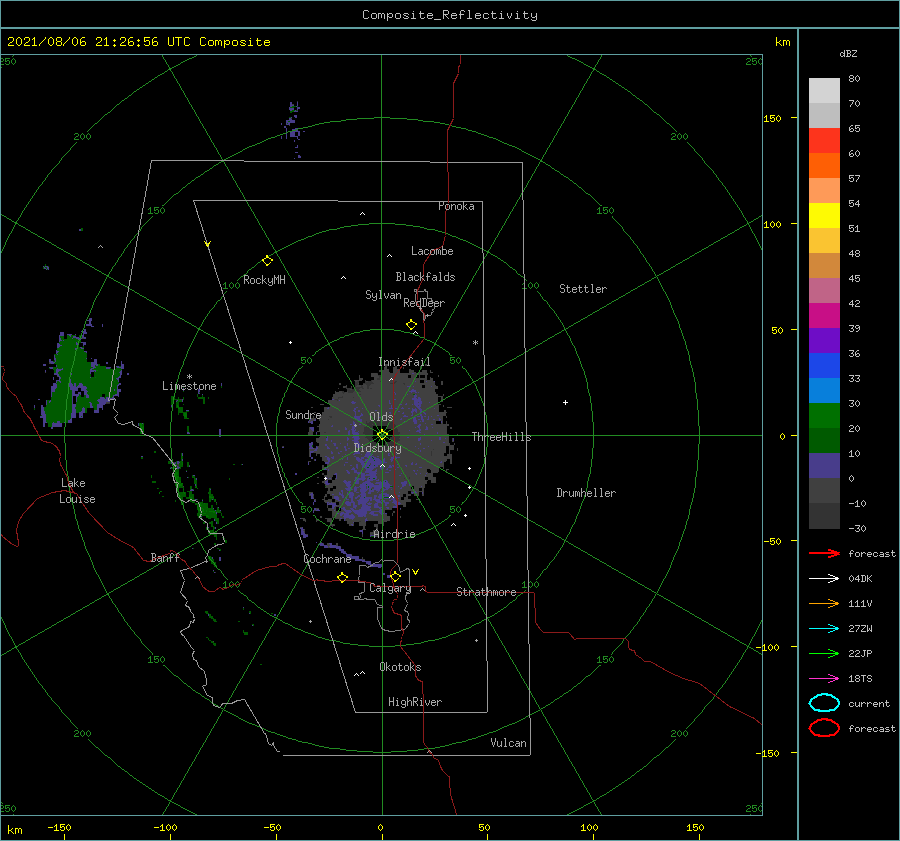Select the magenta 42 dBZ color swatch
Screen dimensions: 900x841
(824, 315)
